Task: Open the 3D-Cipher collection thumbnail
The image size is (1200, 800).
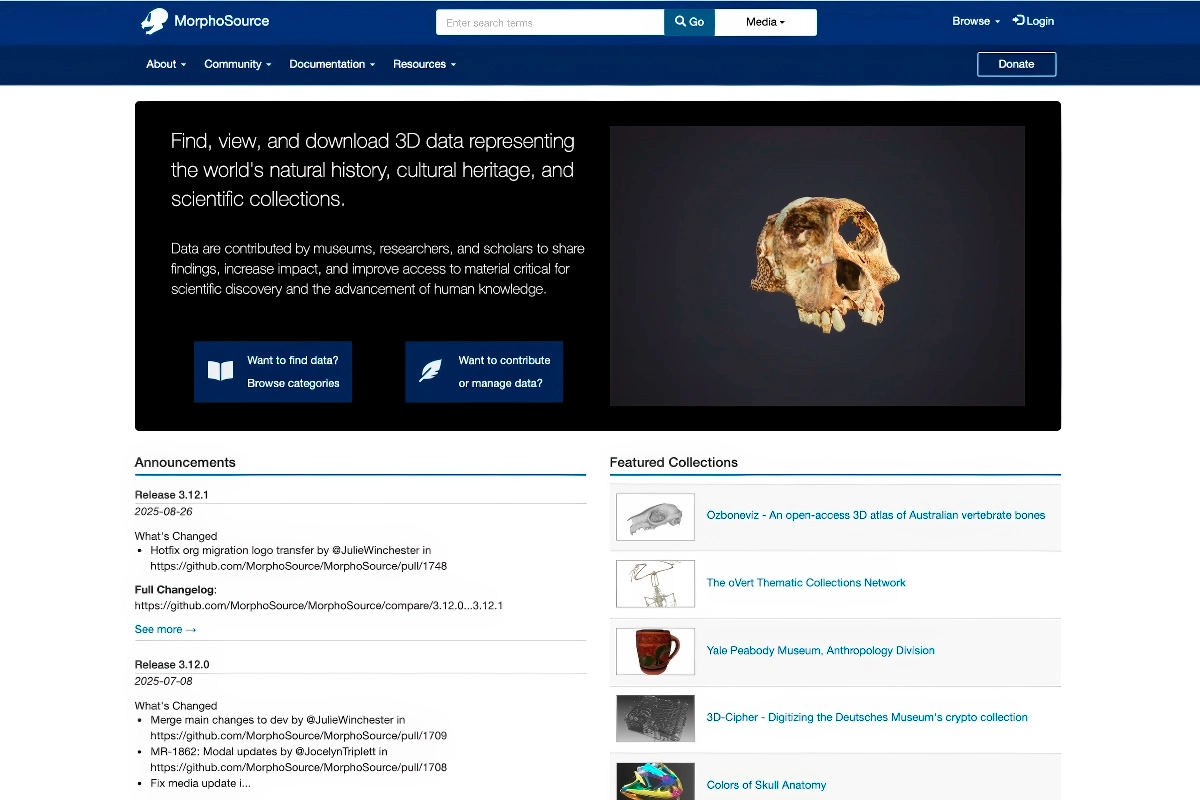Action: (x=655, y=718)
